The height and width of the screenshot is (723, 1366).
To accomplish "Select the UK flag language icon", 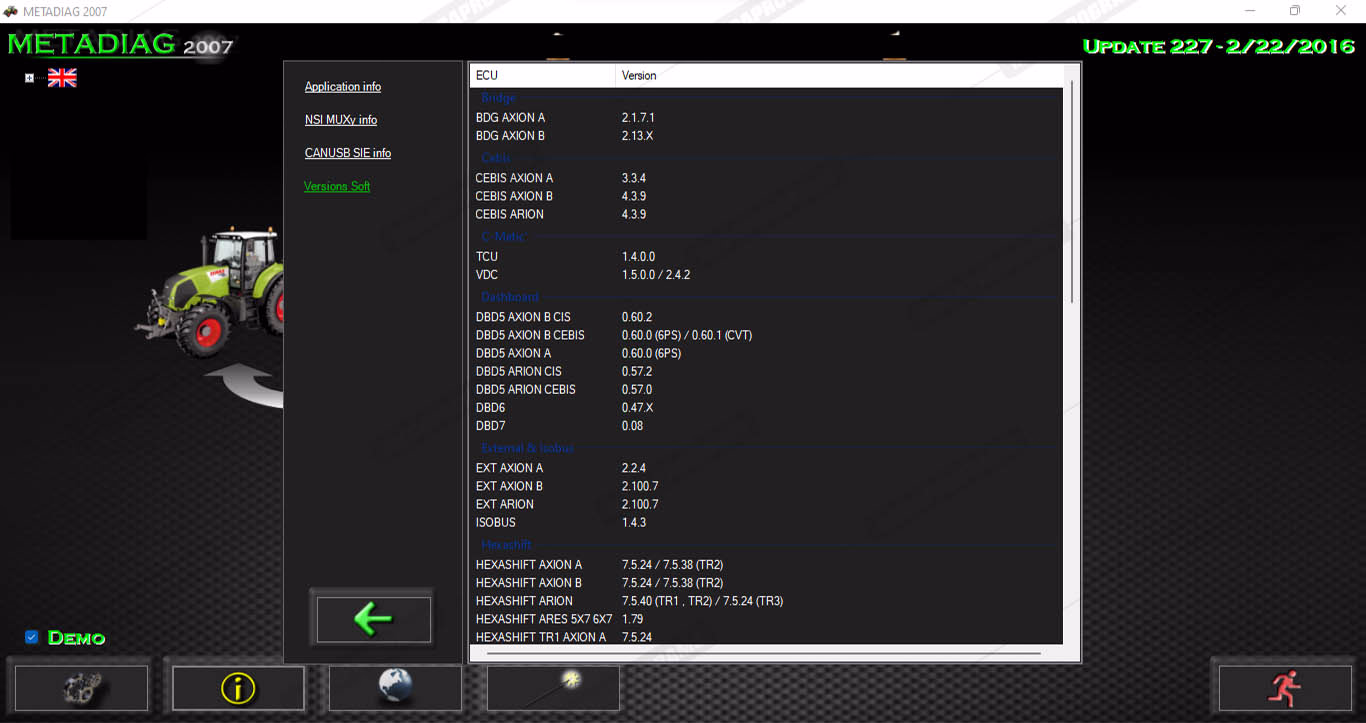I will point(62,78).
